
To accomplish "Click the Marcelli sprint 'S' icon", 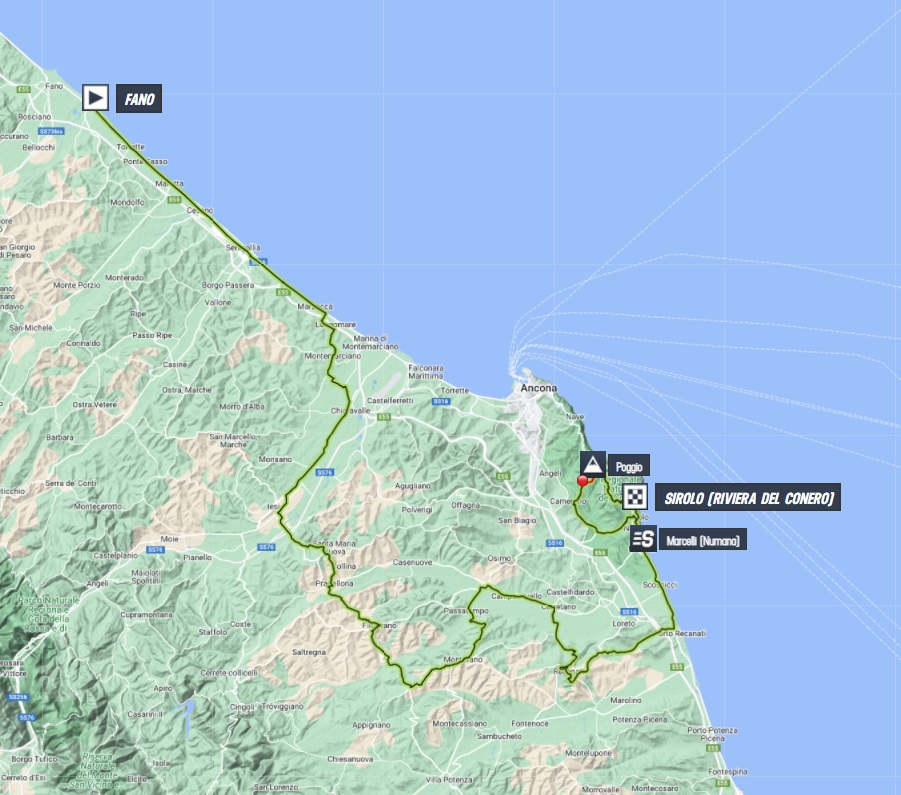I will pyautogui.click(x=643, y=539).
